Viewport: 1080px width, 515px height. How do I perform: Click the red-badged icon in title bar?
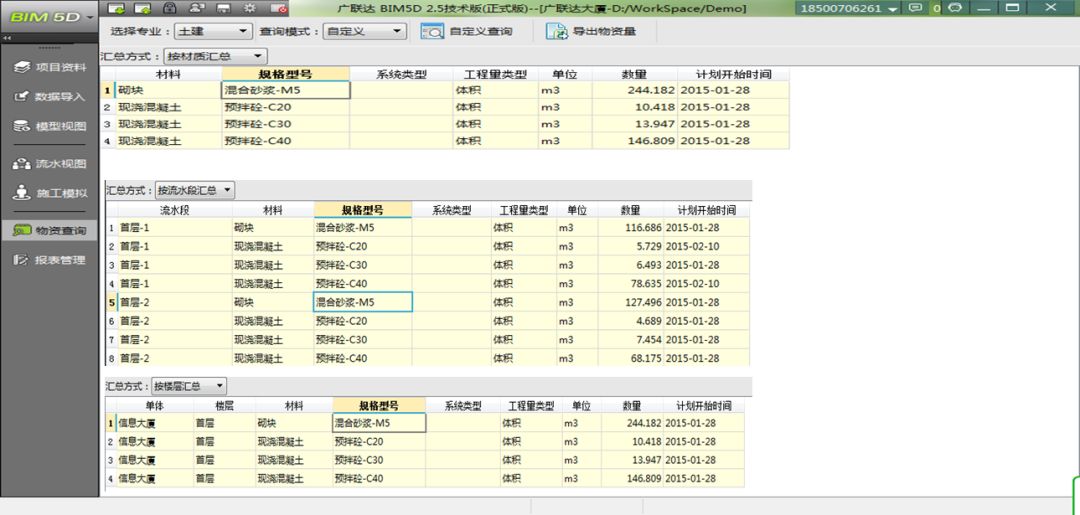pos(278,8)
